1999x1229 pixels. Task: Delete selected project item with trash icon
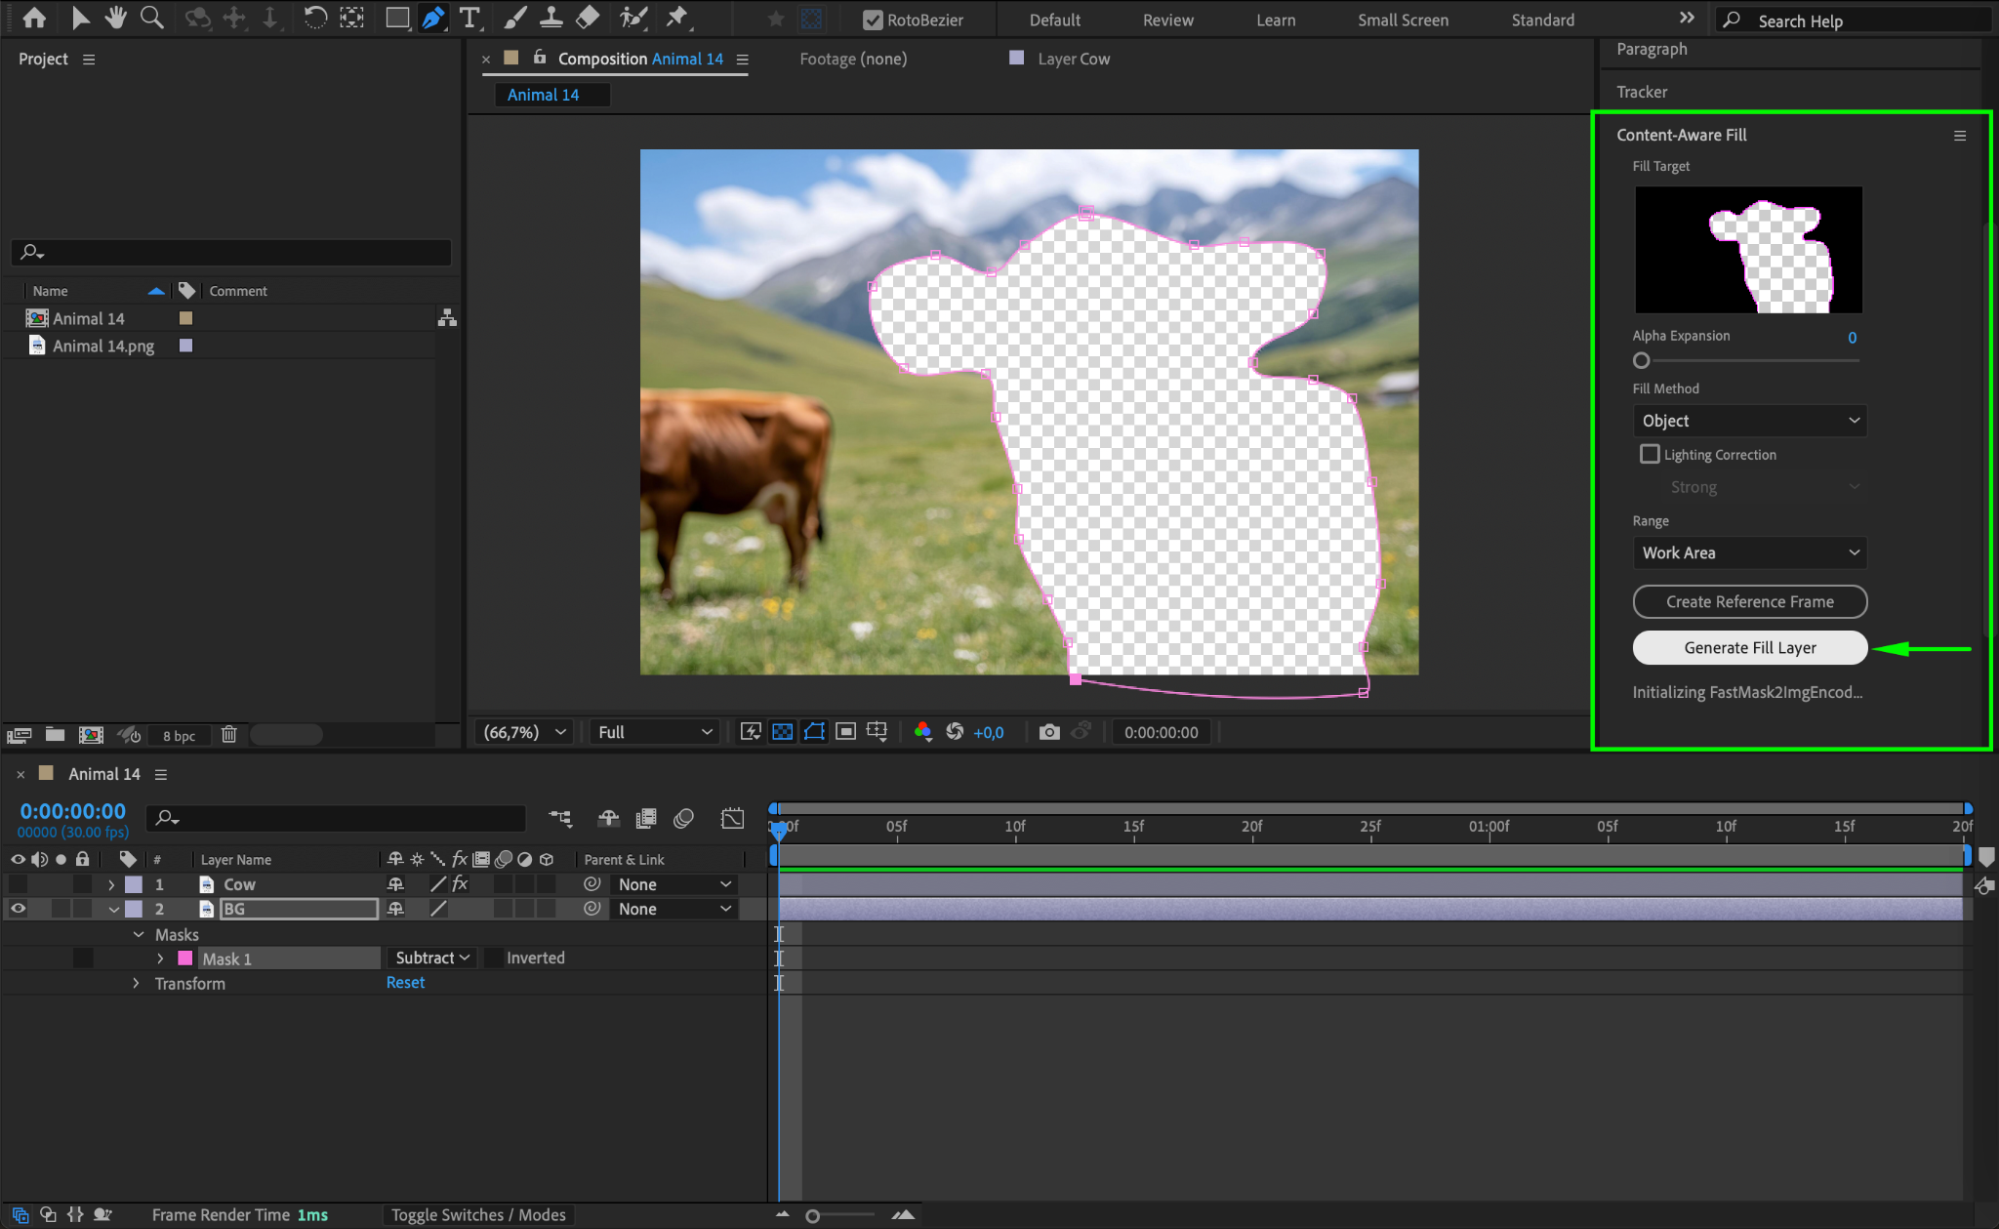229,734
